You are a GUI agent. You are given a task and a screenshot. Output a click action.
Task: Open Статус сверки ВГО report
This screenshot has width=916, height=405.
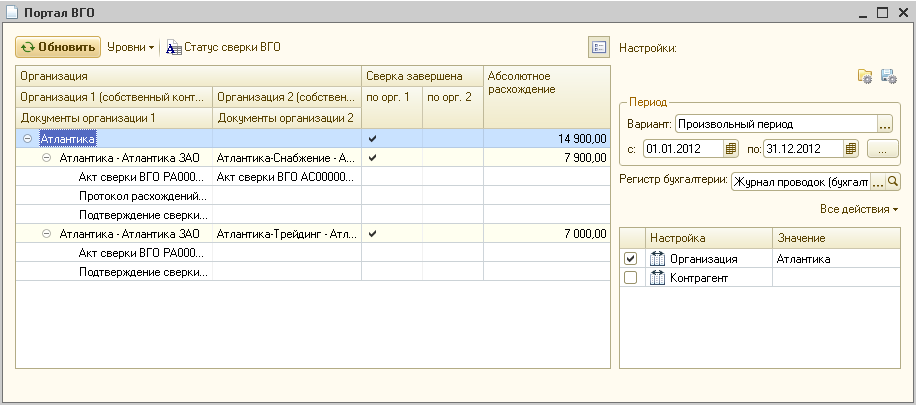point(223,47)
